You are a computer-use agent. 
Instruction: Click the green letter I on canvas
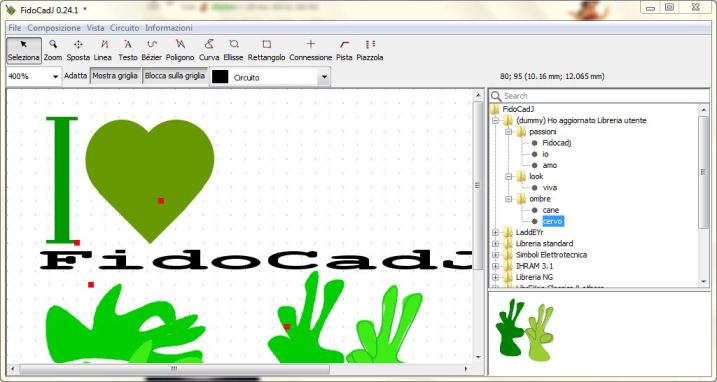pyautogui.click(x=62, y=180)
